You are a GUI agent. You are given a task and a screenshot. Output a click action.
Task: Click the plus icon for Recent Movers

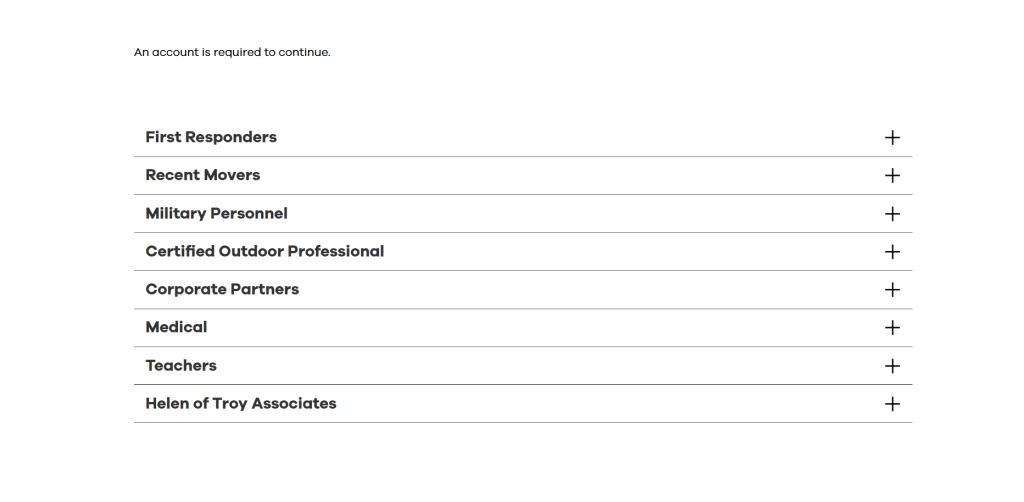[x=892, y=176]
